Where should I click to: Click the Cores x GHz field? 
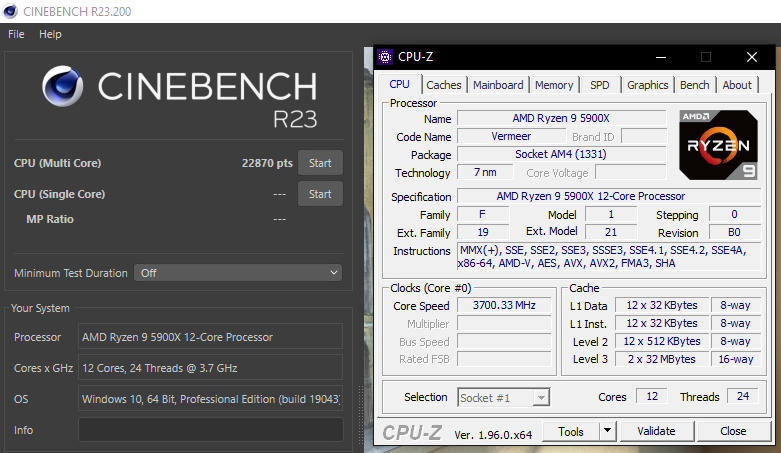click(x=210, y=368)
